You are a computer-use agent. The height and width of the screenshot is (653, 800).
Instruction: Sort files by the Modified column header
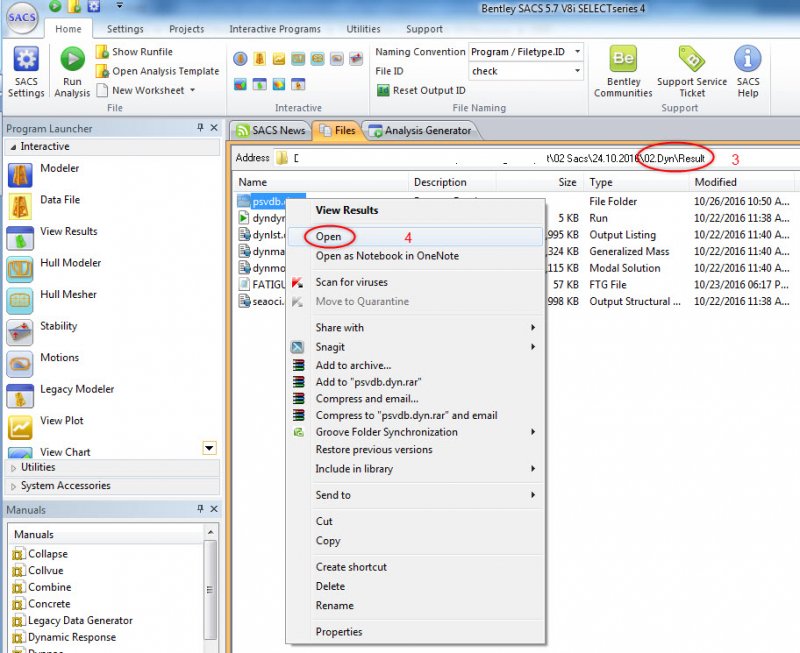741,182
